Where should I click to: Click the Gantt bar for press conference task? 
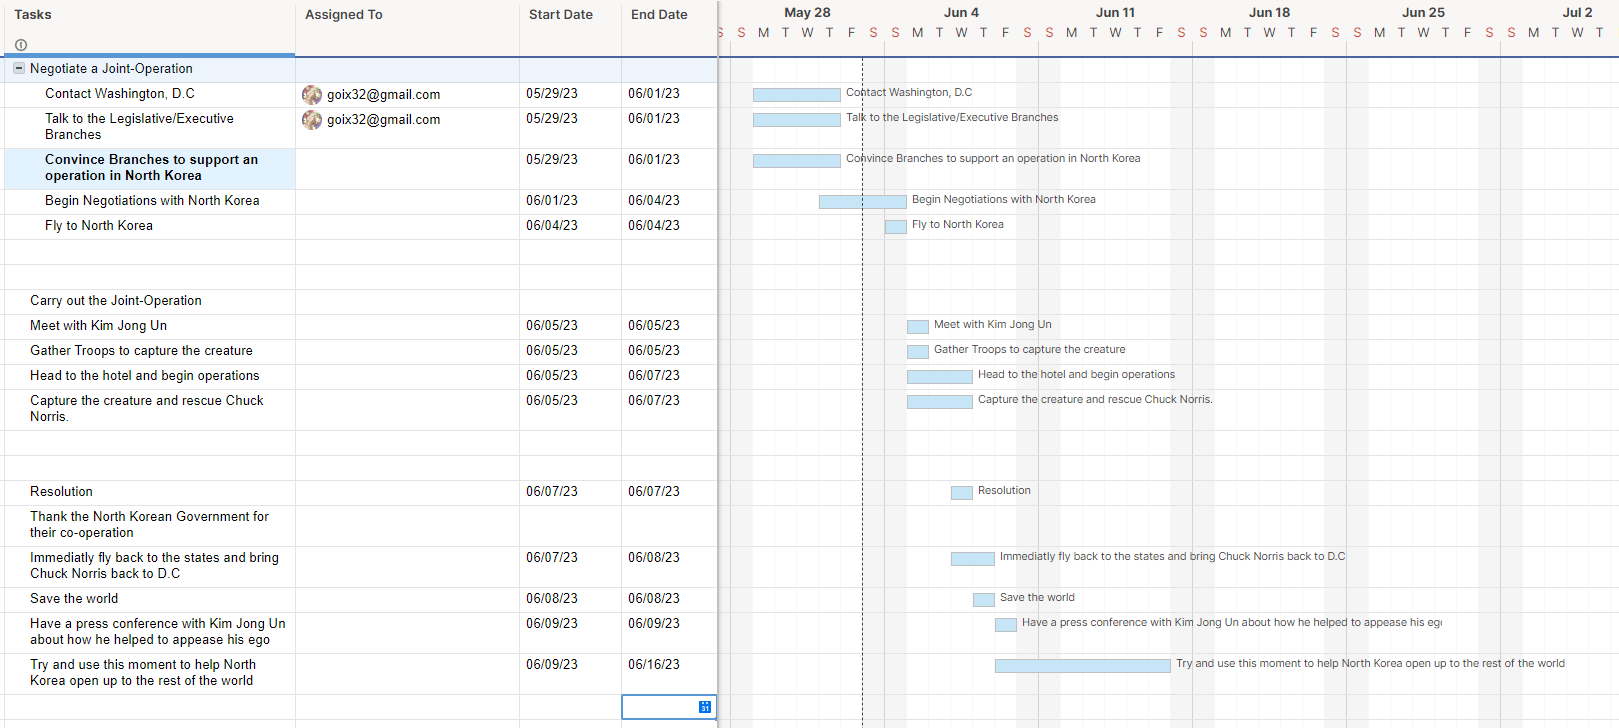(x=1006, y=625)
